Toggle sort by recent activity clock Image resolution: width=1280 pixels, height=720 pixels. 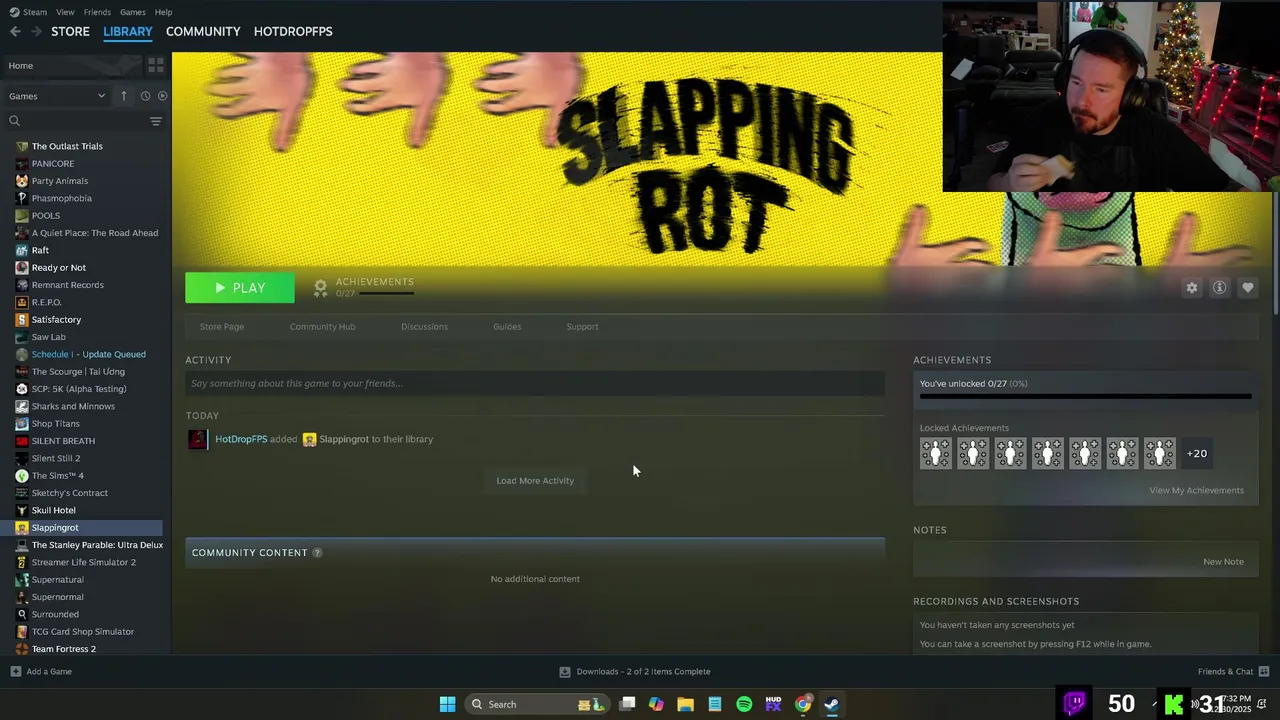(145, 96)
